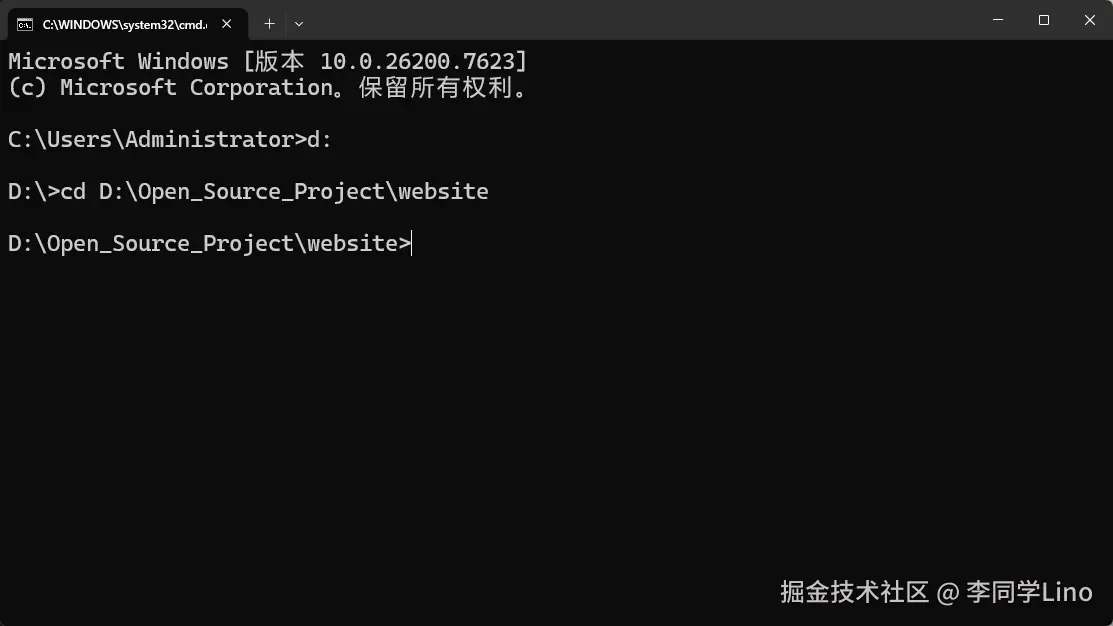Viewport: 1113px width, 626px height.
Task: Maximize the terminal window
Action: pos(1043,20)
